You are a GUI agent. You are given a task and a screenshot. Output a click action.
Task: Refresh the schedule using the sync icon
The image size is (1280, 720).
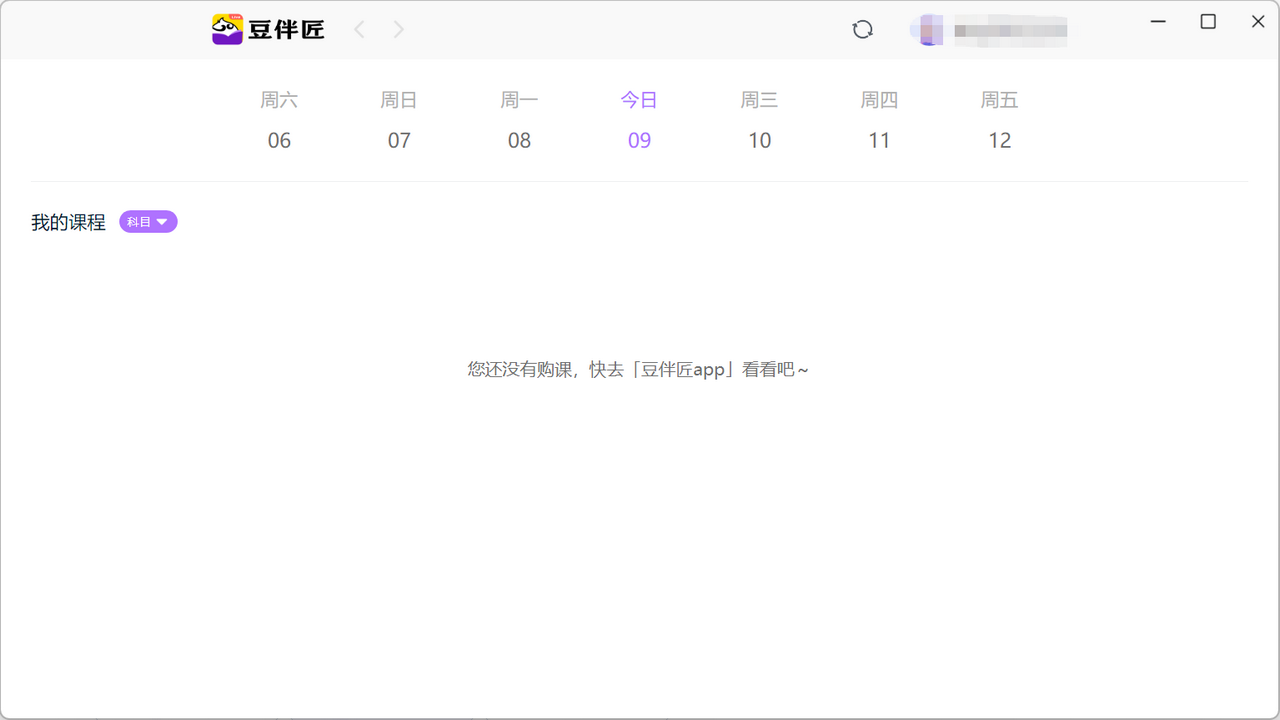862,29
